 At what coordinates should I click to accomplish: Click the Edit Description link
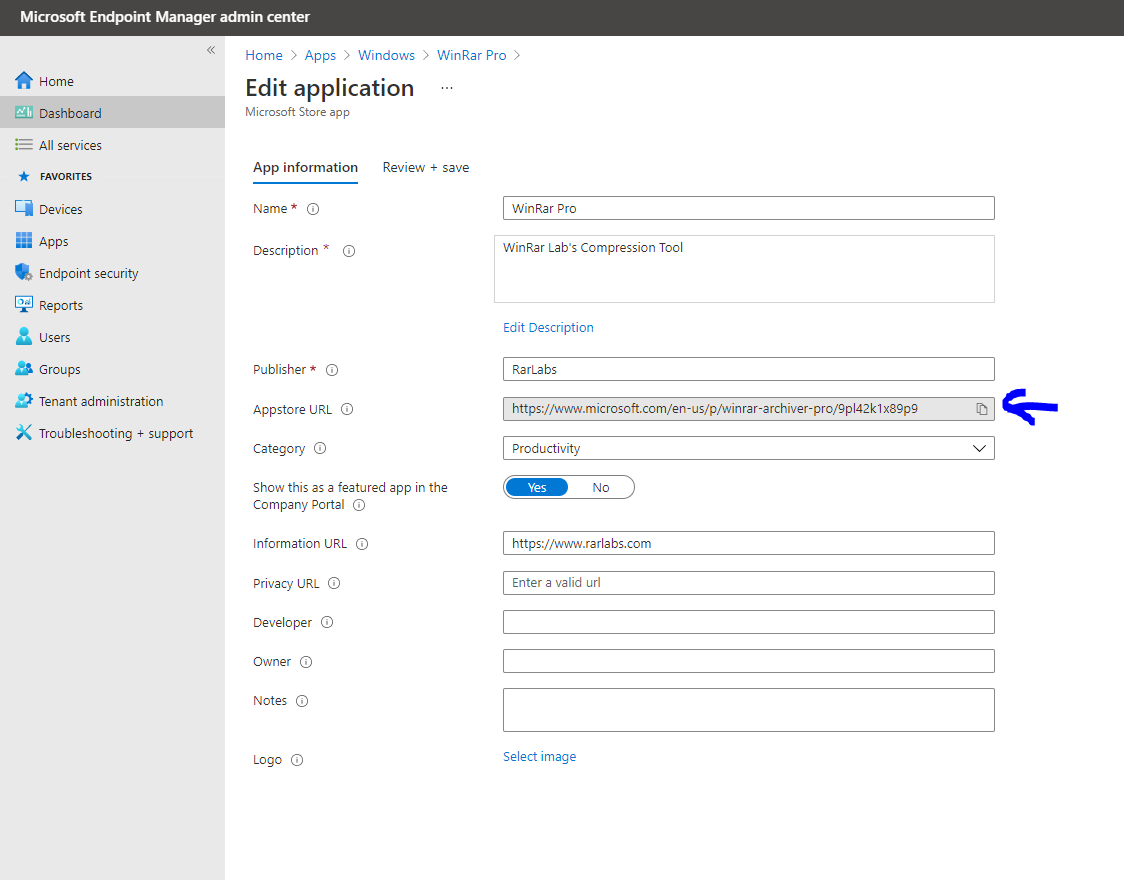click(x=548, y=327)
